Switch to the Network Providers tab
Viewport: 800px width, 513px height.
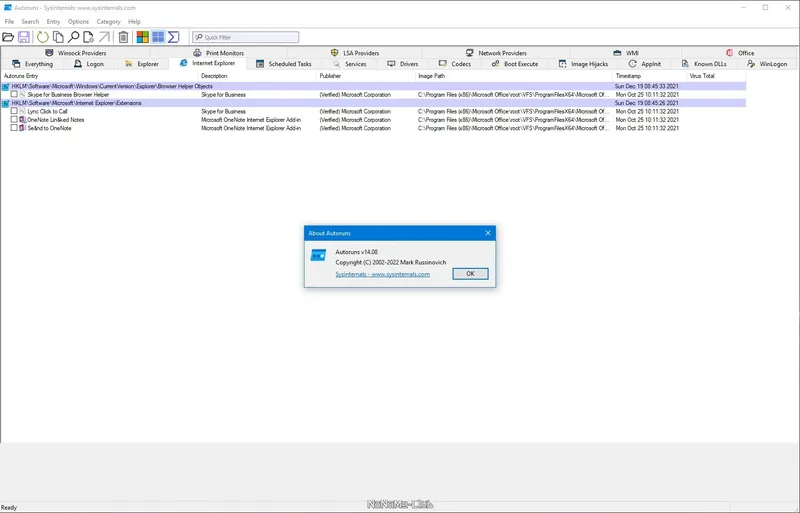pyautogui.click(x=496, y=53)
